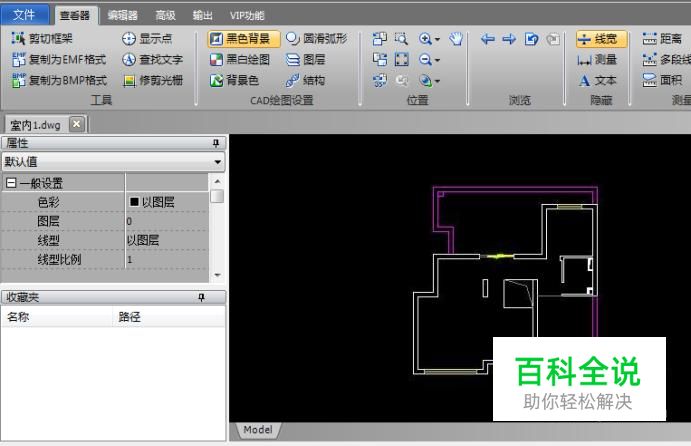Toggle Line Width (线宽) display

(601, 39)
